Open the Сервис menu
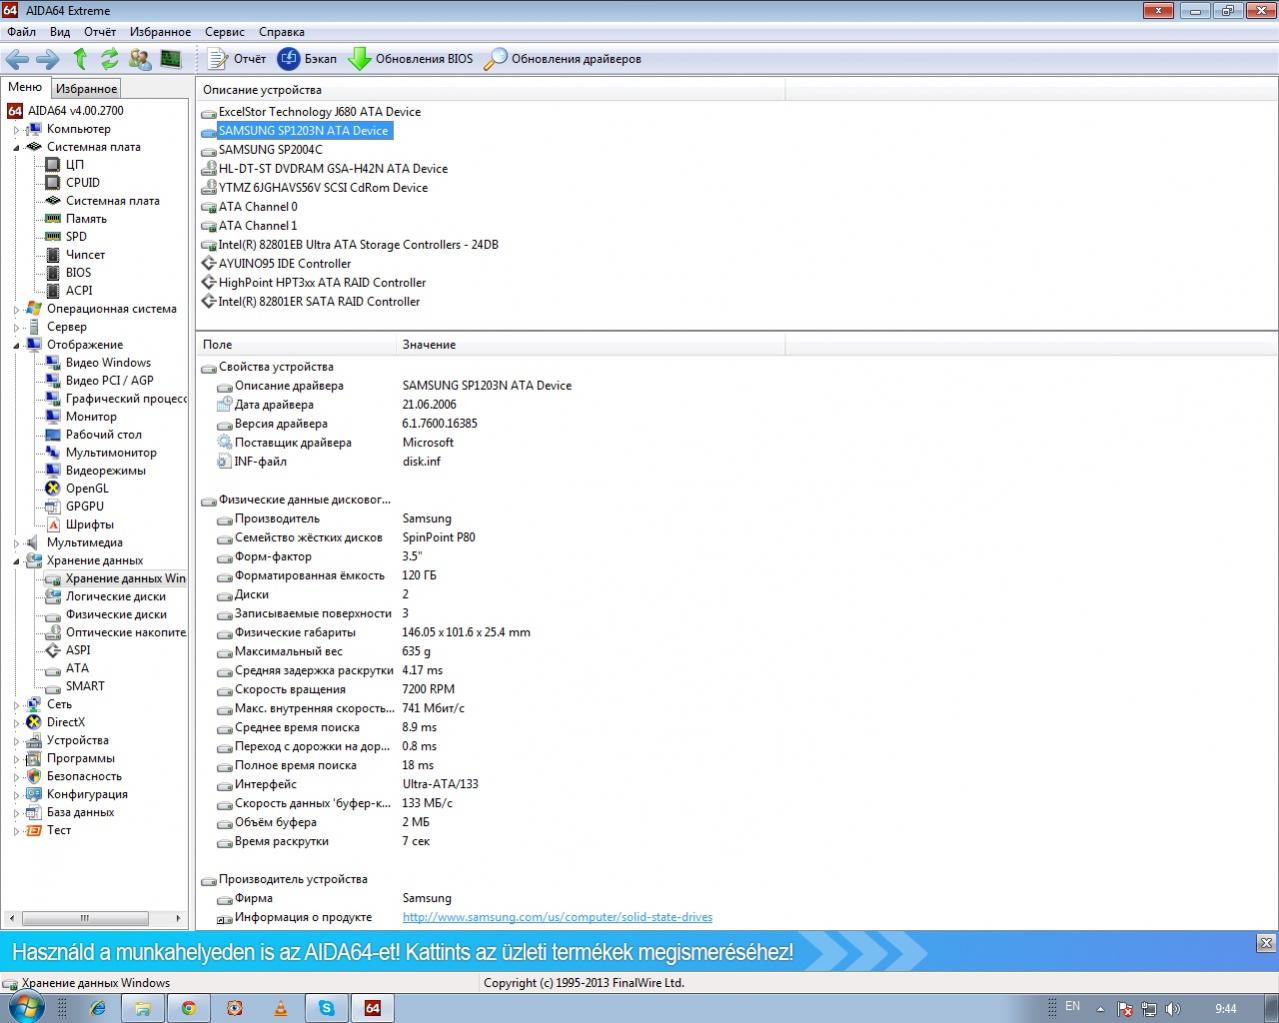The height and width of the screenshot is (1023, 1279). [x=224, y=32]
